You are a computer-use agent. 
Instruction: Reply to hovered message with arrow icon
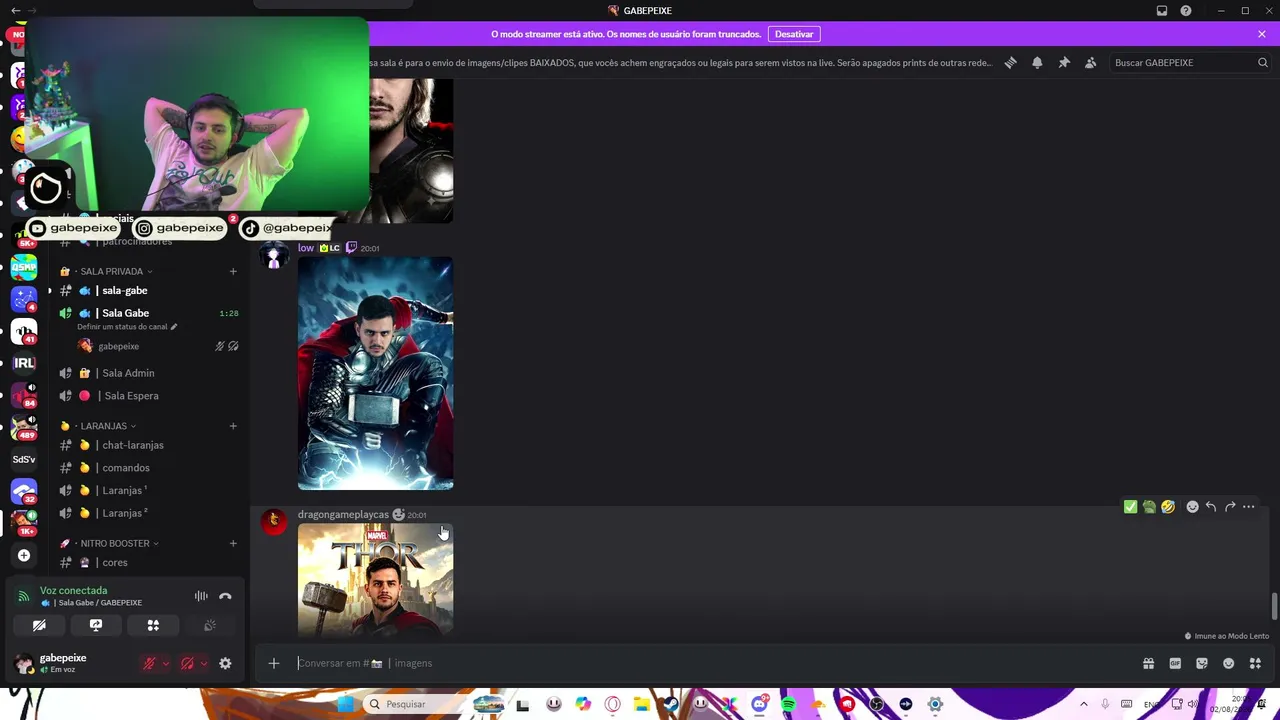click(x=1211, y=507)
